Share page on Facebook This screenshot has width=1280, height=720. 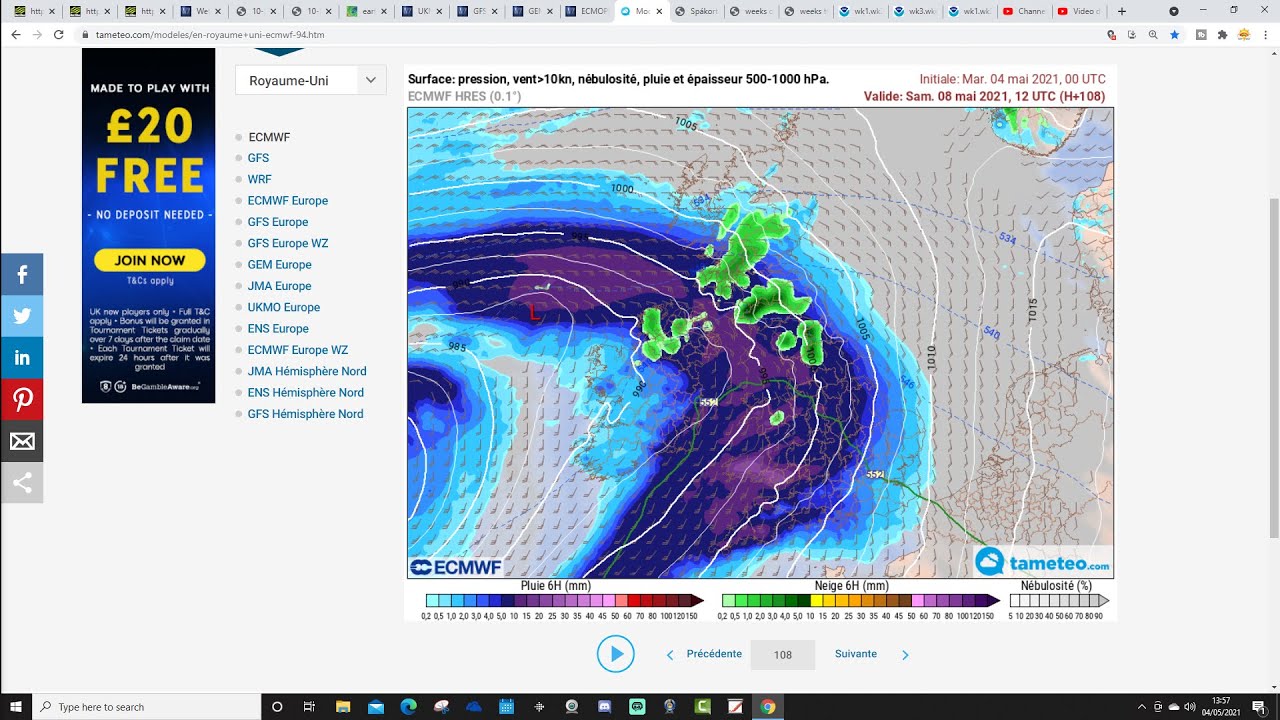pos(22,274)
